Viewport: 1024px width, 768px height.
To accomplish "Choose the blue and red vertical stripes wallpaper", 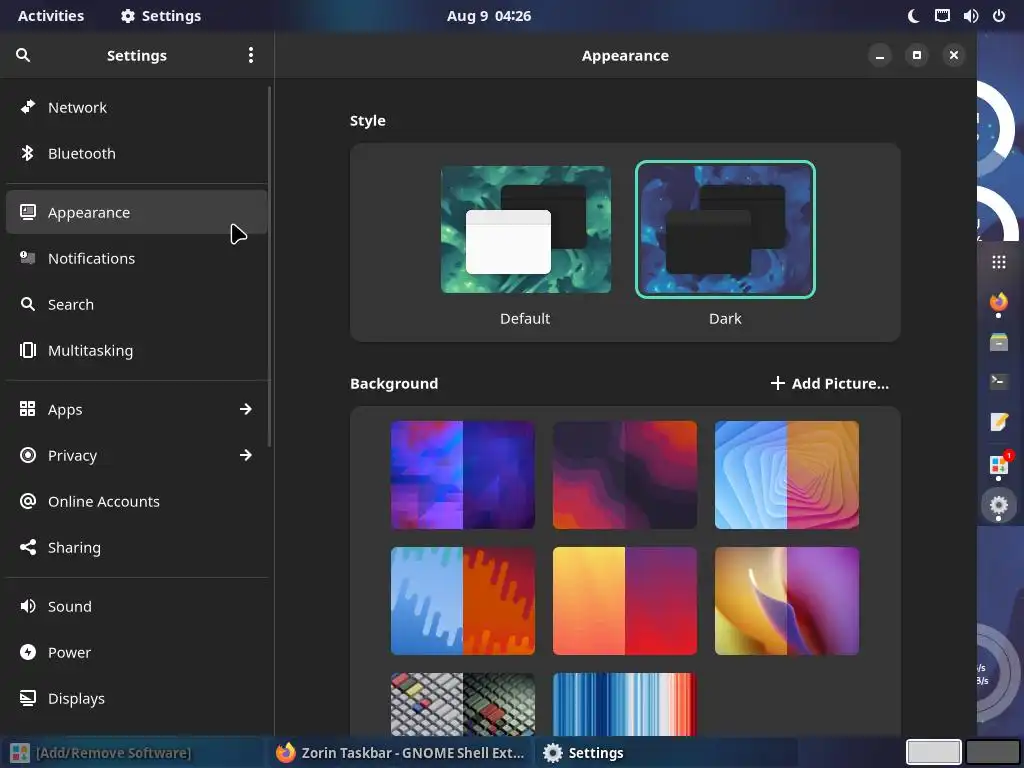I will (624, 704).
